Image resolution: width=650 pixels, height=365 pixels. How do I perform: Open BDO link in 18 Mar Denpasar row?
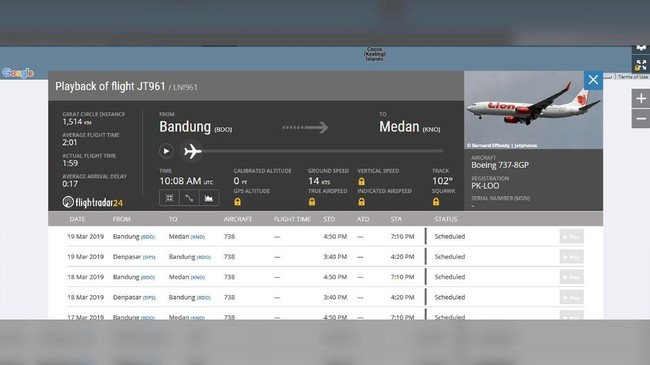(x=204, y=298)
